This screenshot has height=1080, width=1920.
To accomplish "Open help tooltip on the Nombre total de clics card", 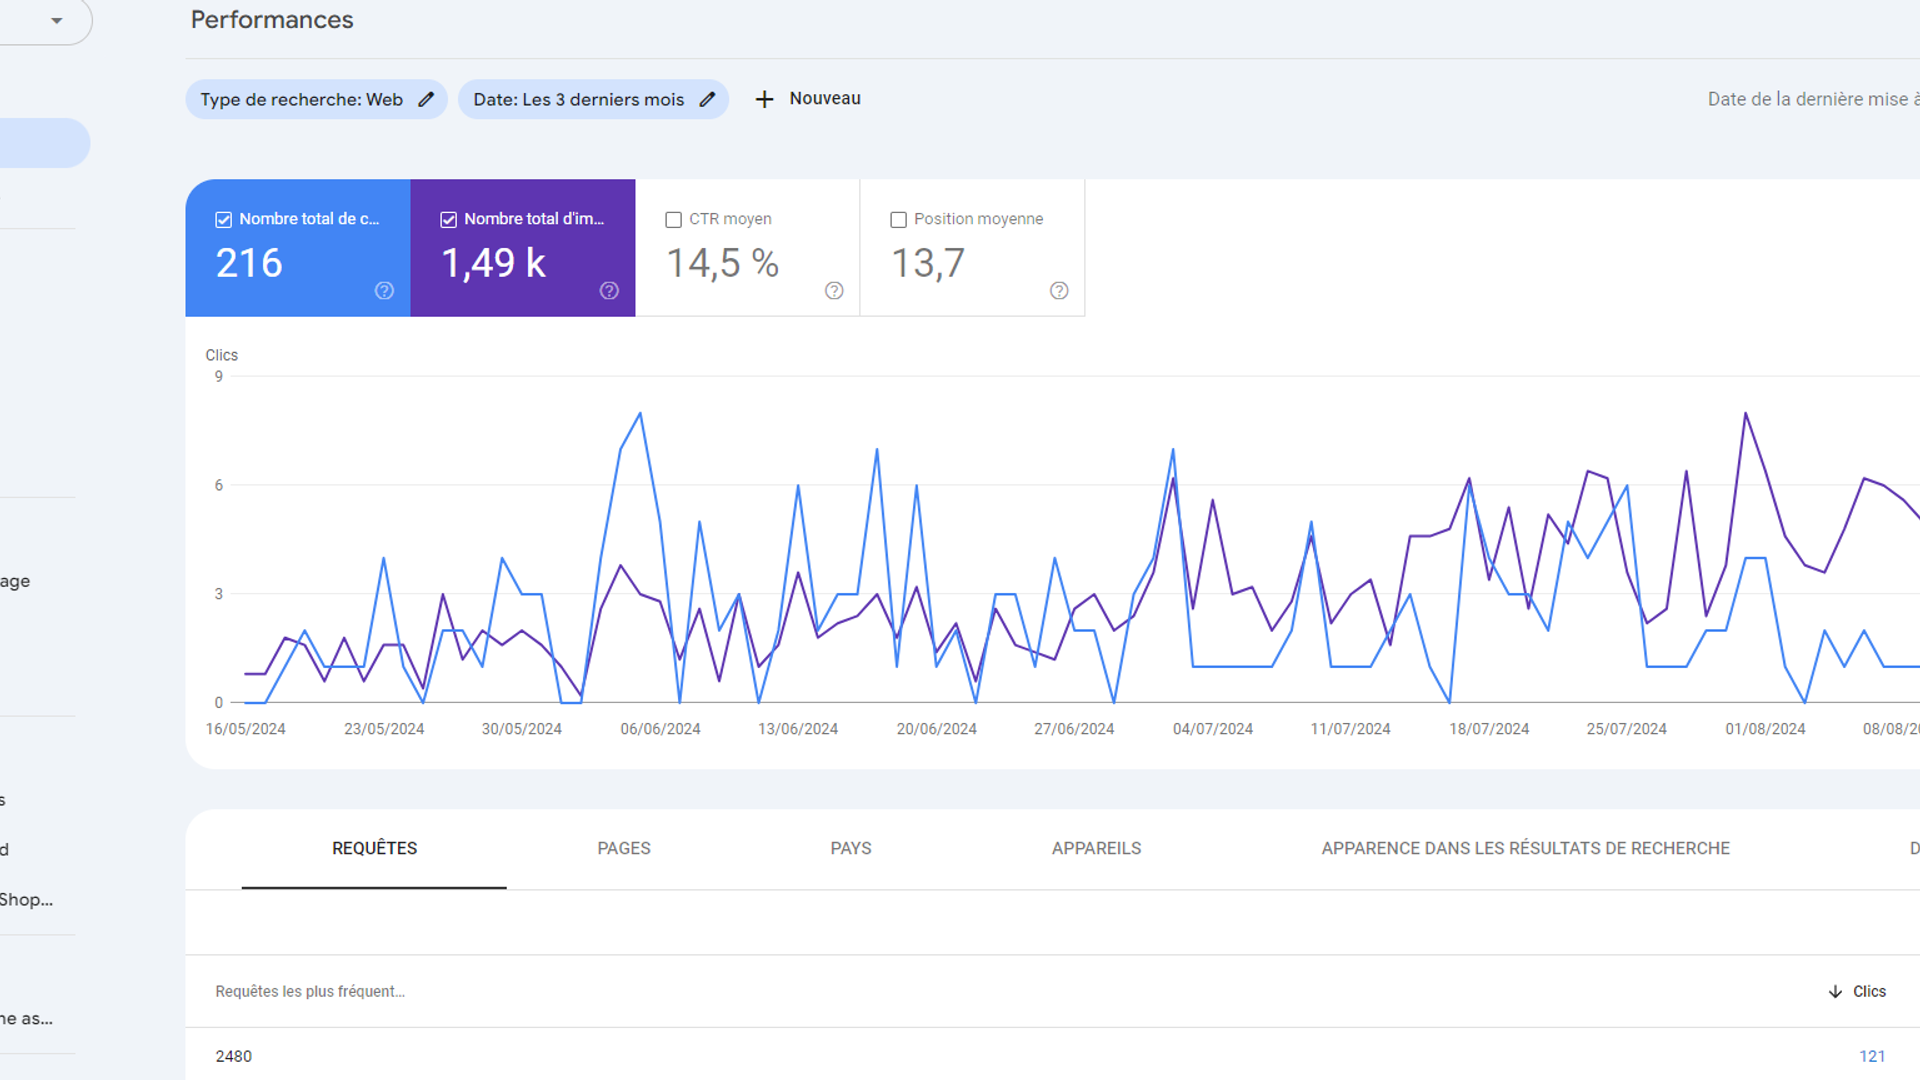I will 383,291.
